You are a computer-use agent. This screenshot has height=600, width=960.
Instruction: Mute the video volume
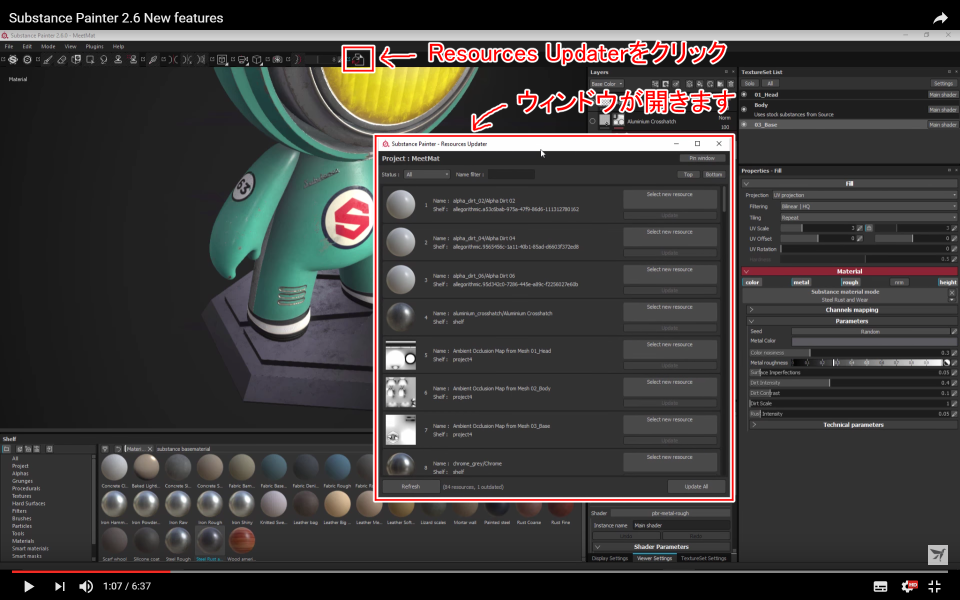86,586
